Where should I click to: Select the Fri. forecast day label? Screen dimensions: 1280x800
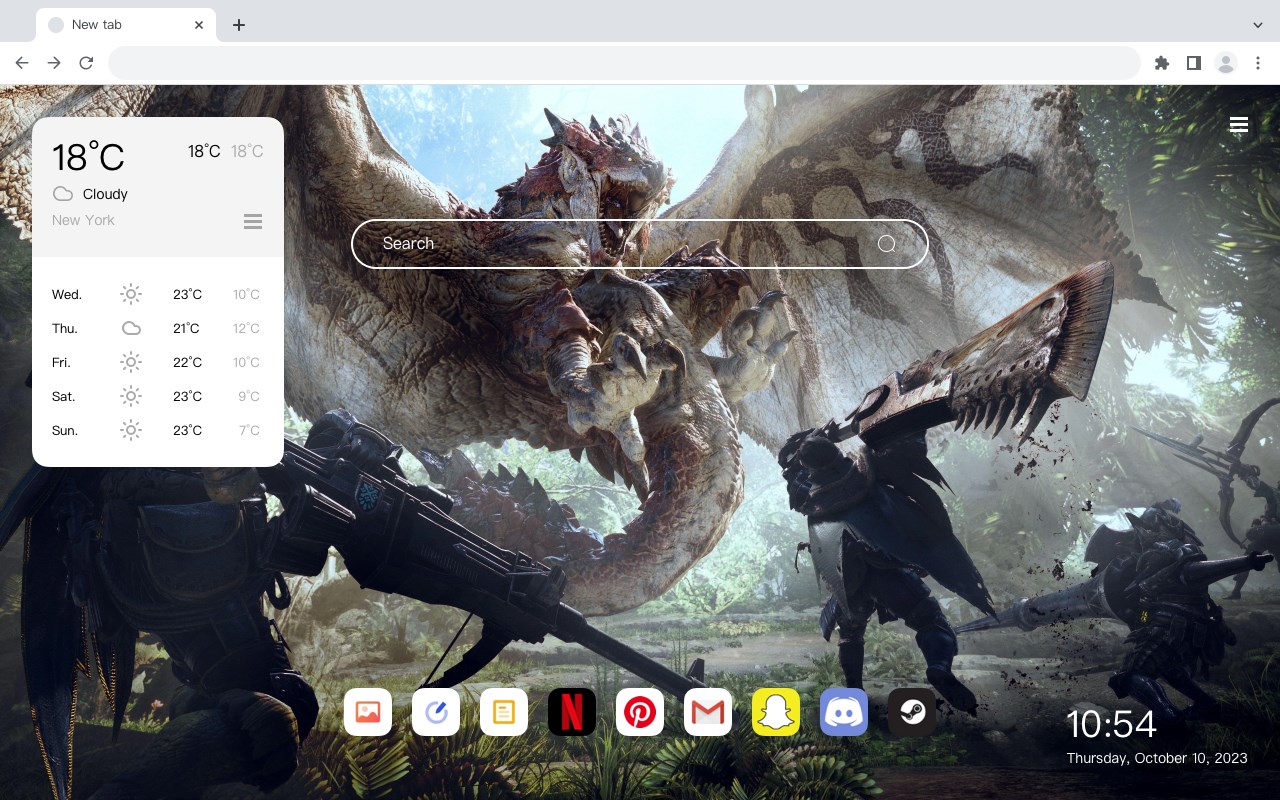(x=62, y=362)
